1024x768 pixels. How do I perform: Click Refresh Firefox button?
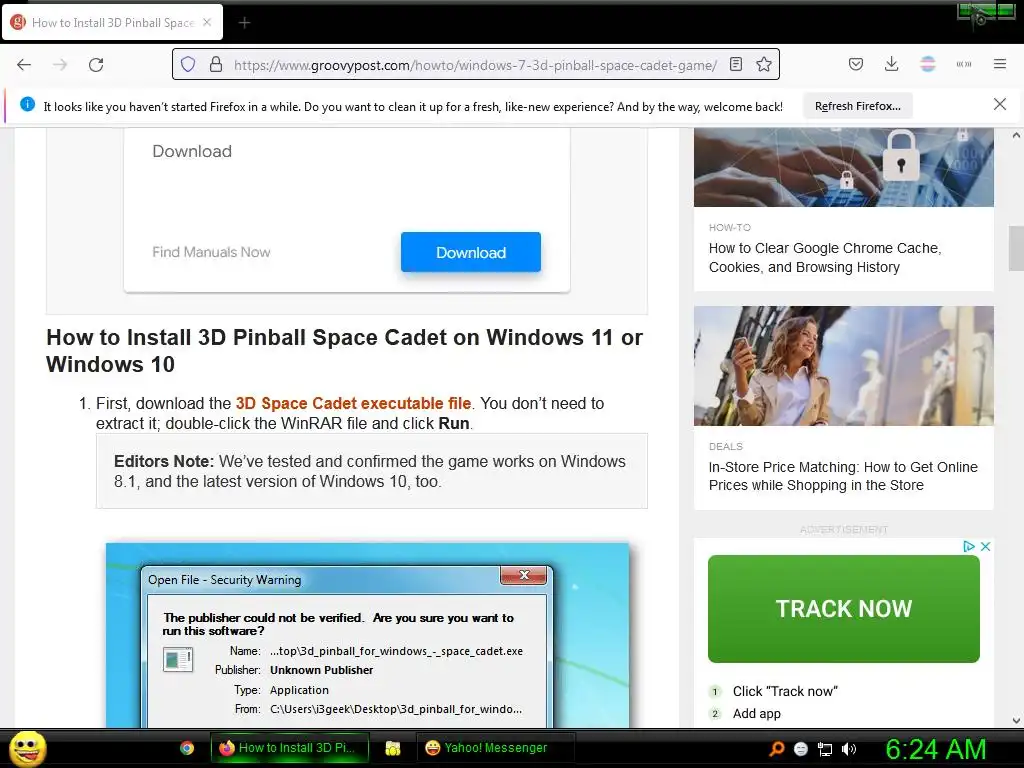[x=857, y=106]
